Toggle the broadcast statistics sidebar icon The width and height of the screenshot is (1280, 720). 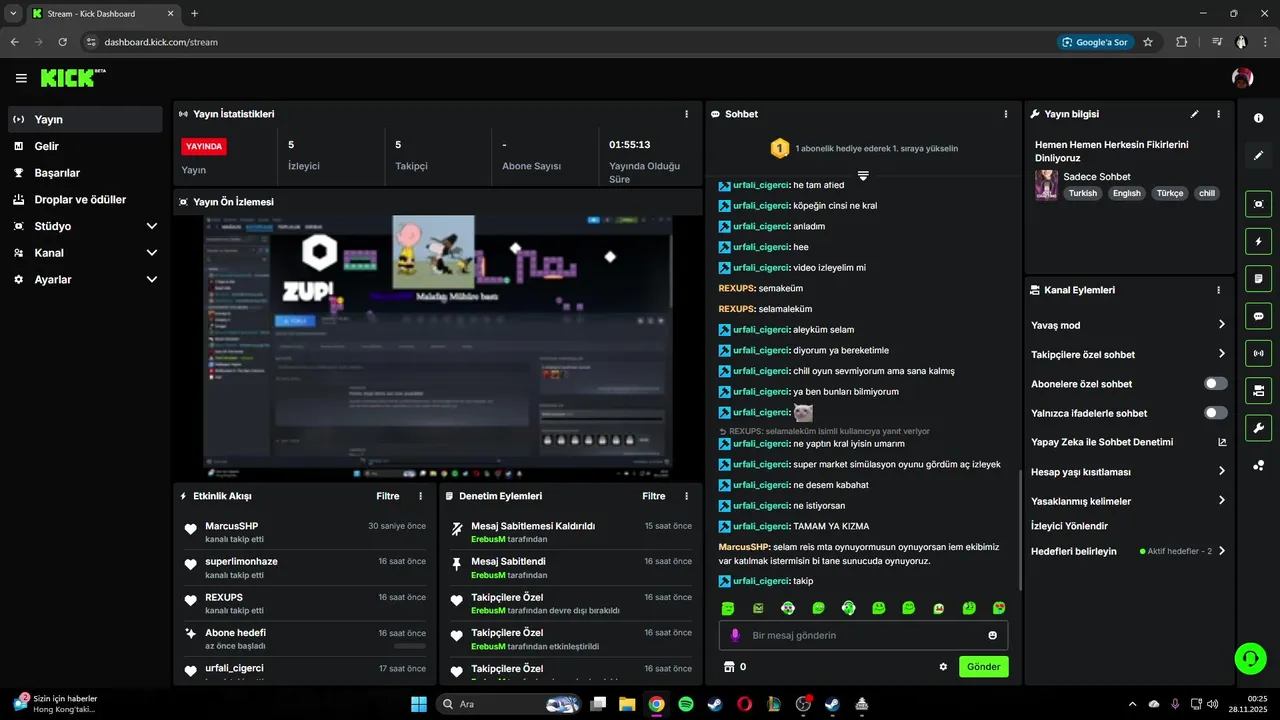(x=1259, y=353)
